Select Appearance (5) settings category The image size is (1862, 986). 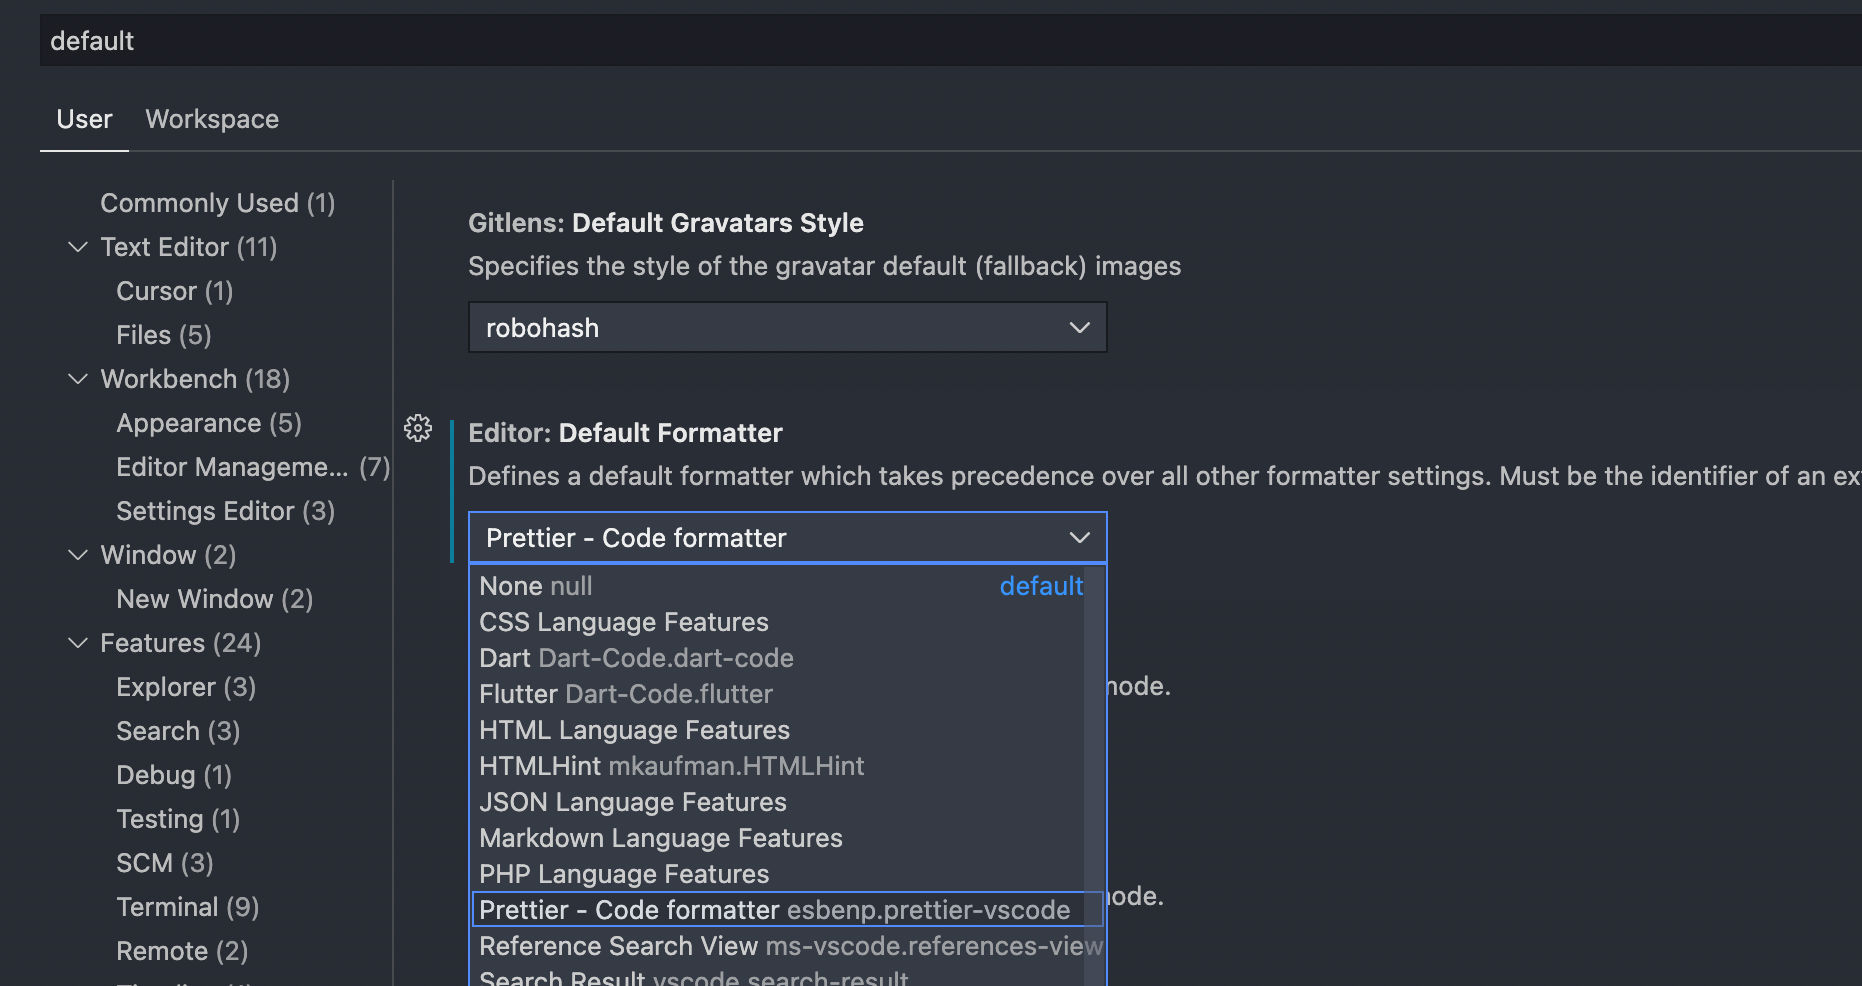tap(209, 423)
